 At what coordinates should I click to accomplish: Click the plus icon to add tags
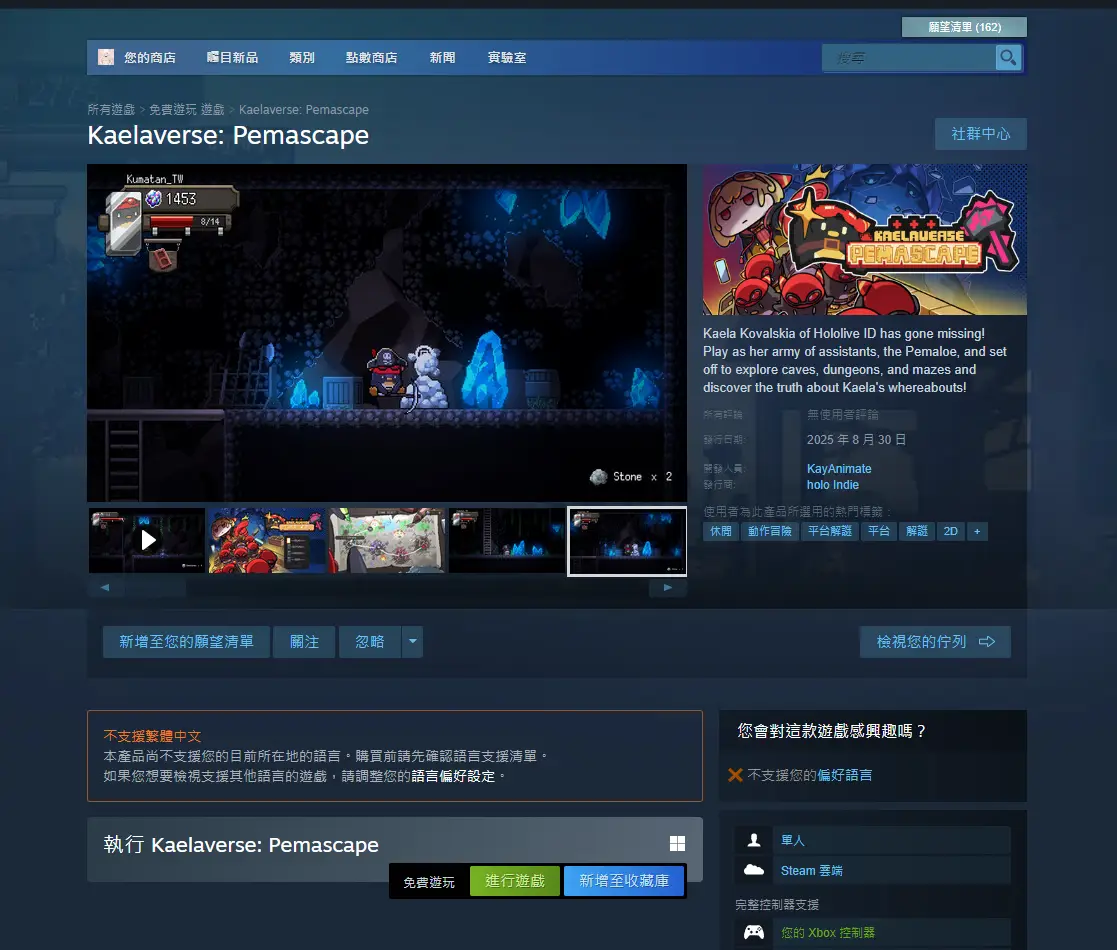coord(977,531)
